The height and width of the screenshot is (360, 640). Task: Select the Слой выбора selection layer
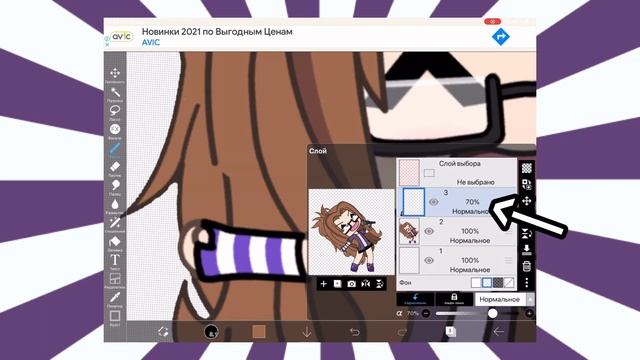coord(457,173)
